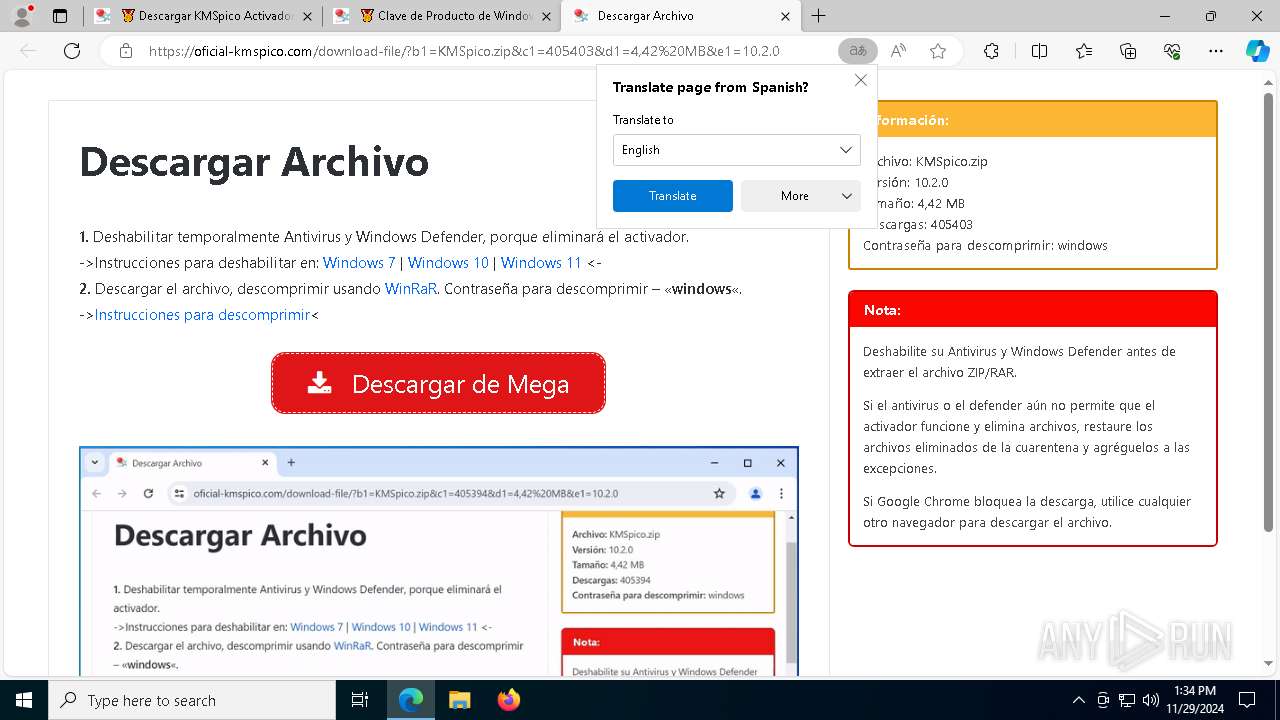The width and height of the screenshot is (1280, 720).
Task: Show hidden tray icons chevron
Action: click(1078, 700)
